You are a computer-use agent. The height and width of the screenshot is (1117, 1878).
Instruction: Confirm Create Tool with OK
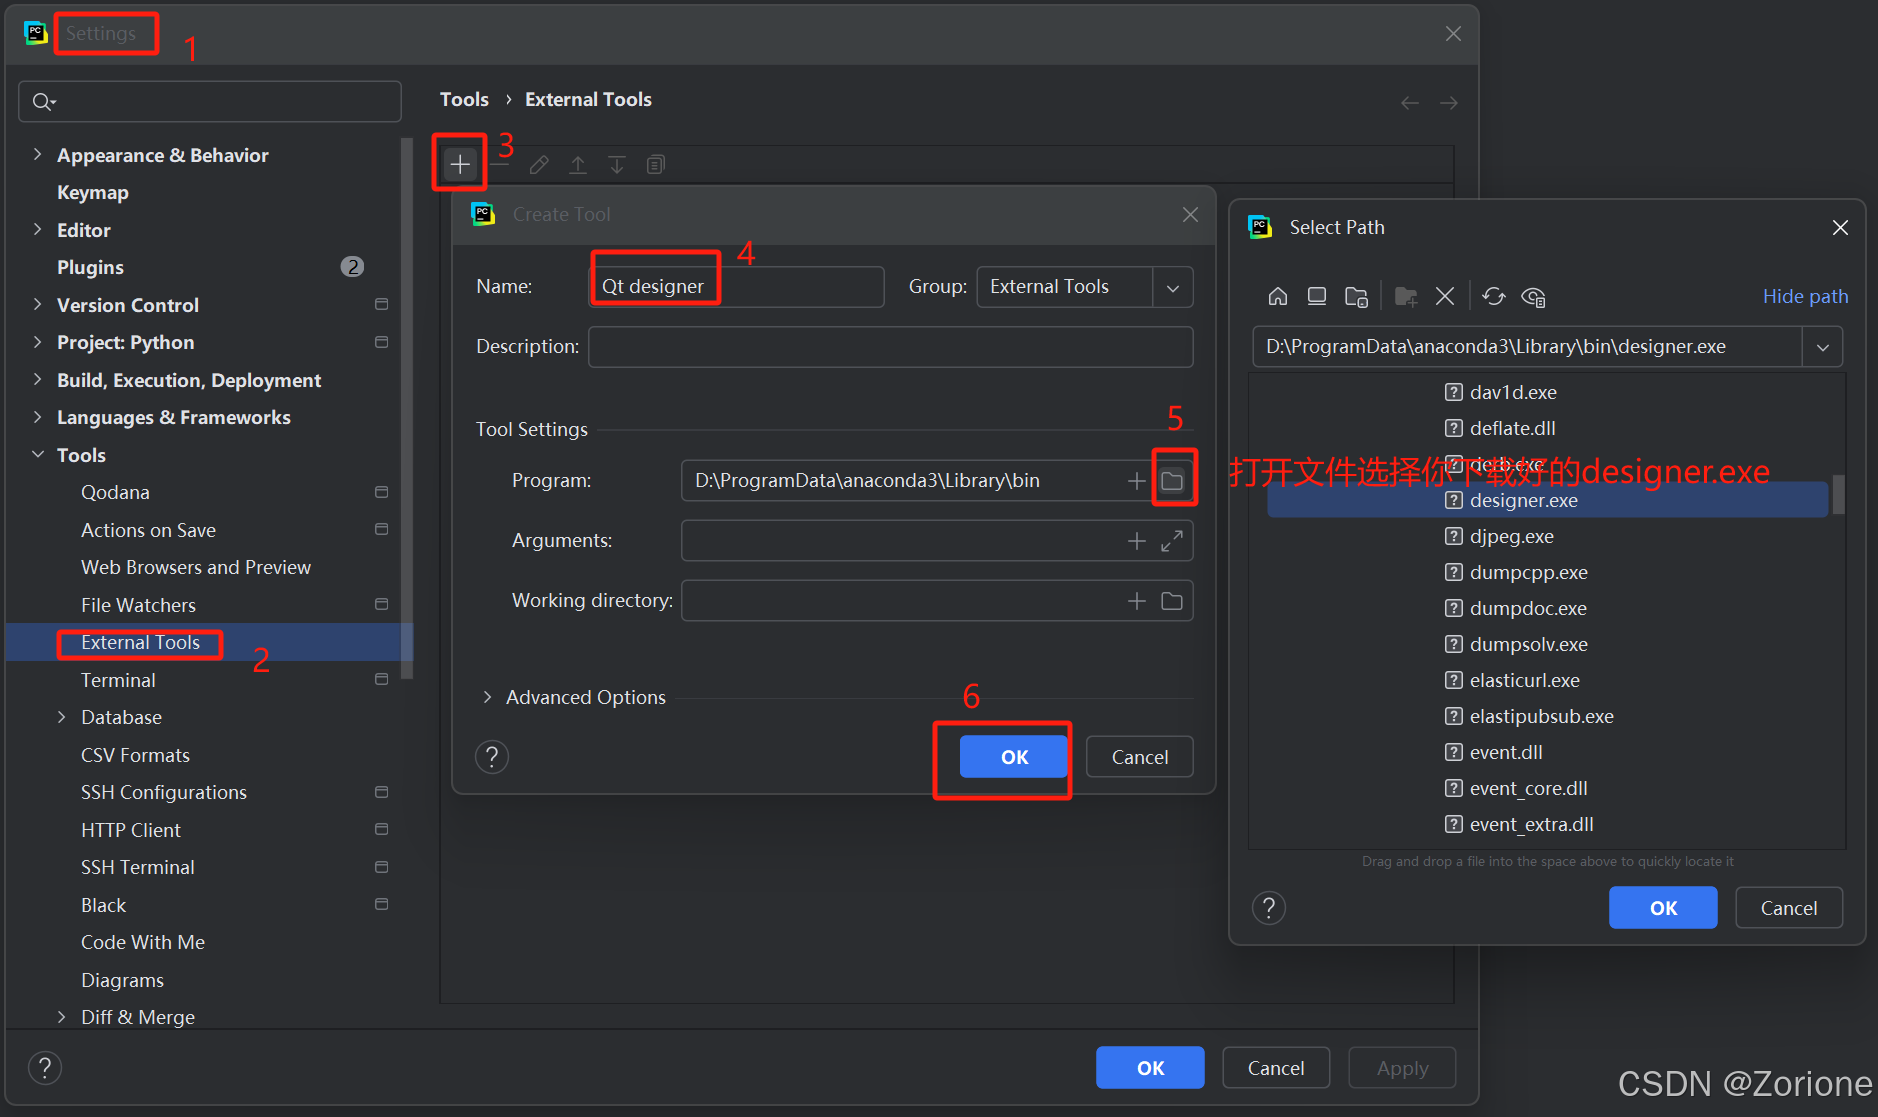(x=1014, y=757)
